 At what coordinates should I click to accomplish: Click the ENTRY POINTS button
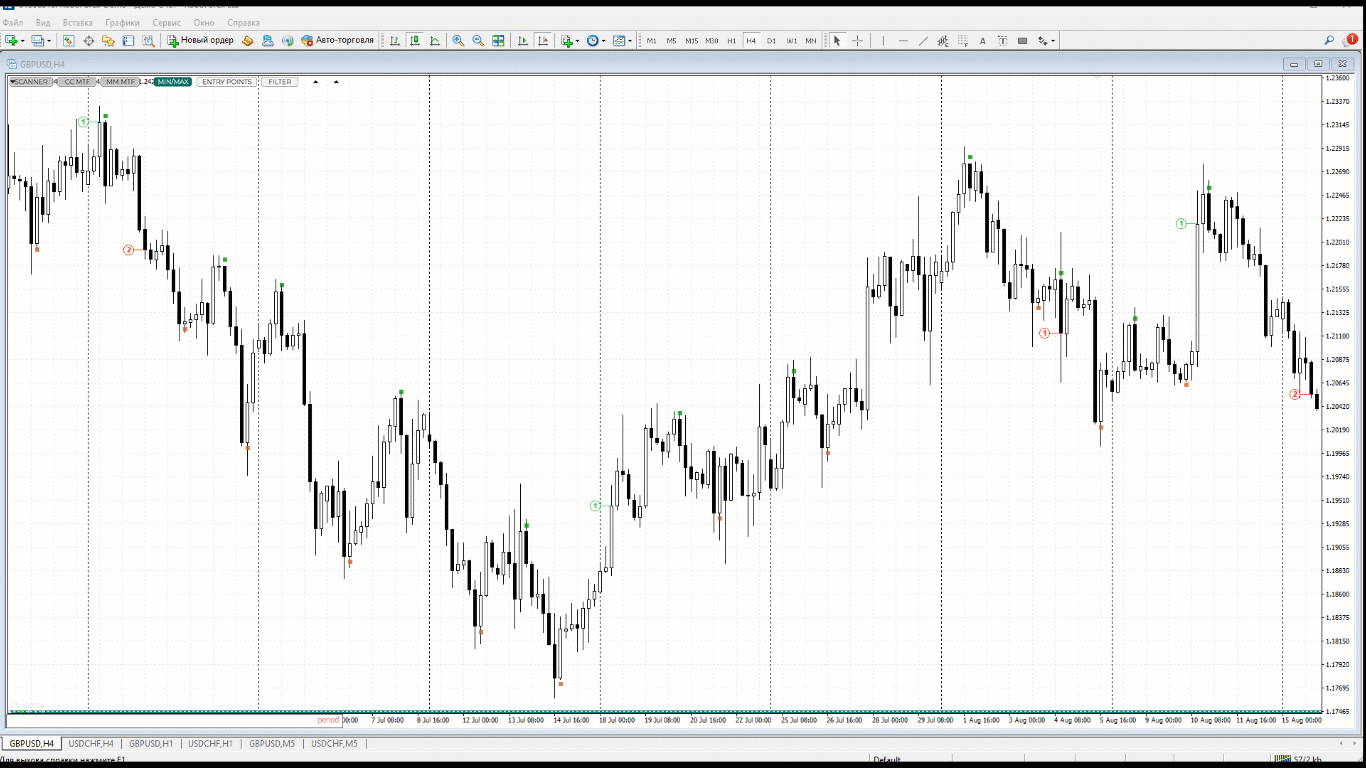227,82
